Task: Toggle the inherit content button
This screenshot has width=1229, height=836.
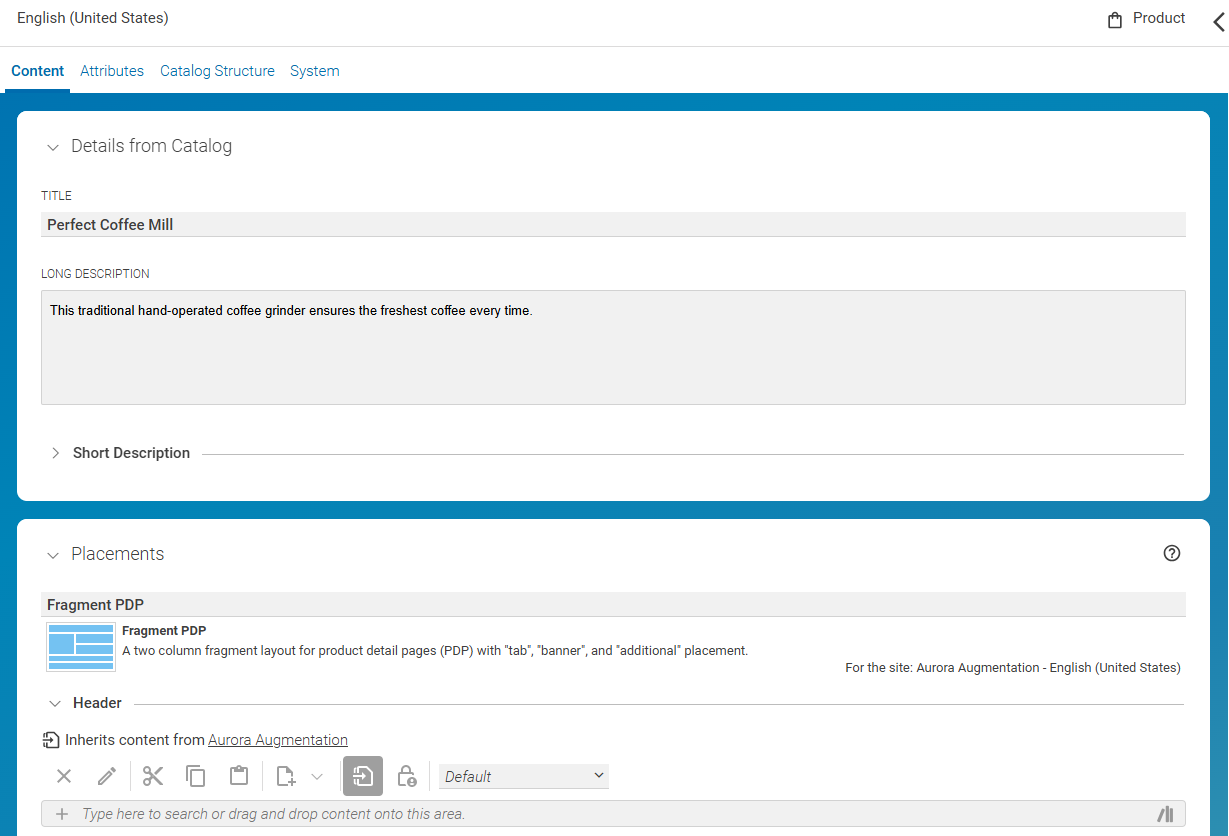Action: (x=363, y=776)
